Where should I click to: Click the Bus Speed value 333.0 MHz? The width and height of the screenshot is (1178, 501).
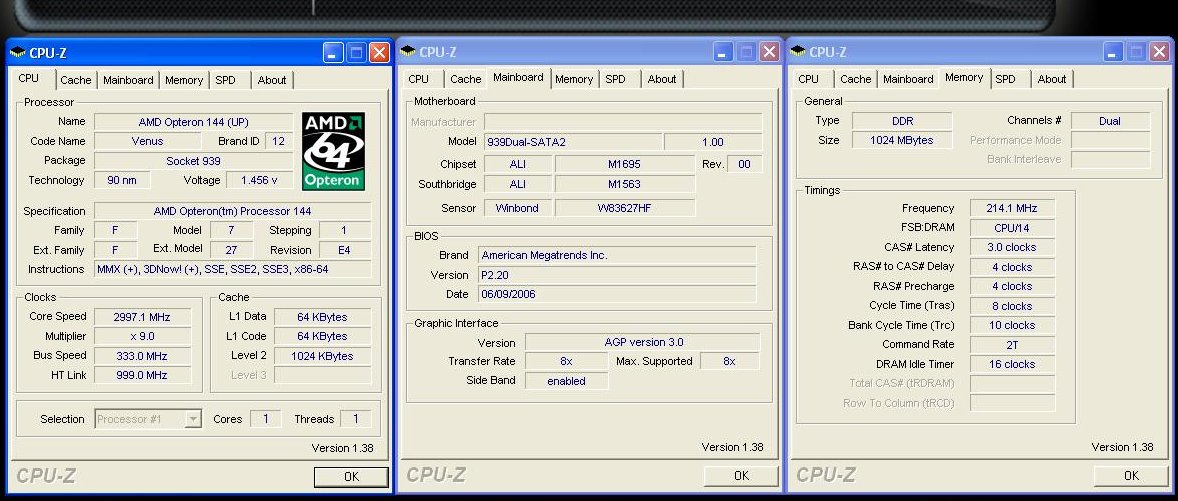tap(142, 356)
